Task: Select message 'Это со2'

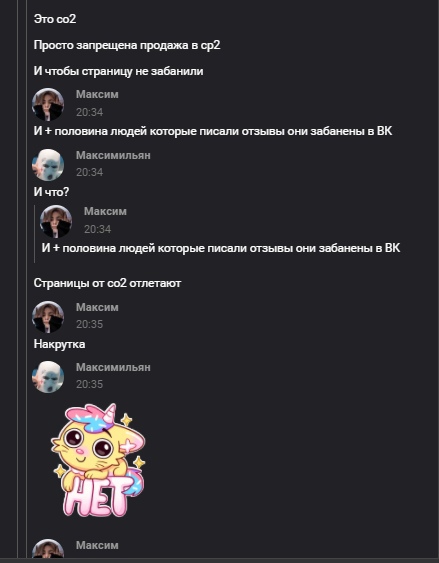Action: (x=55, y=19)
